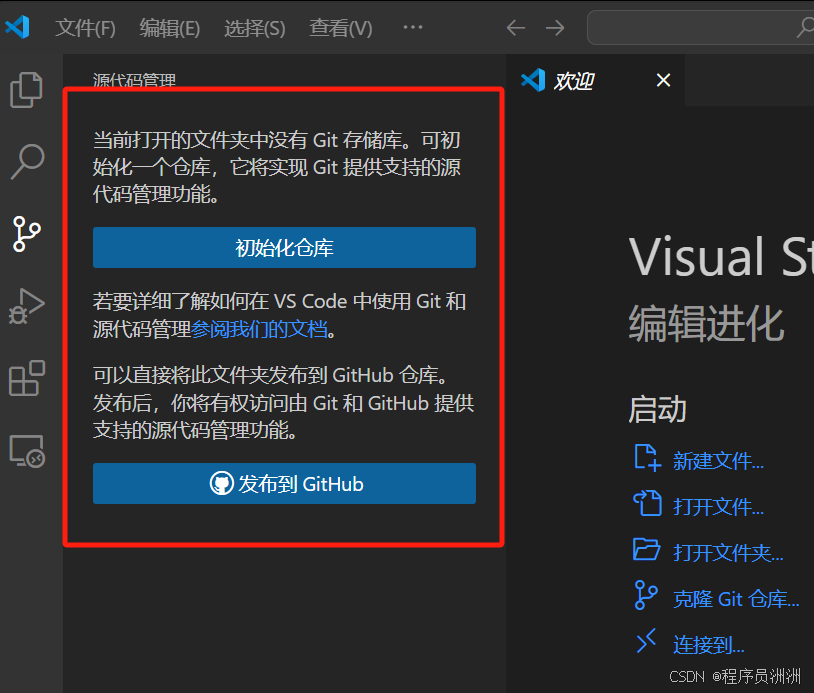This screenshot has width=814, height=693.
Task: Open the Explorer view in activity bar
Action: coord(26,89)
